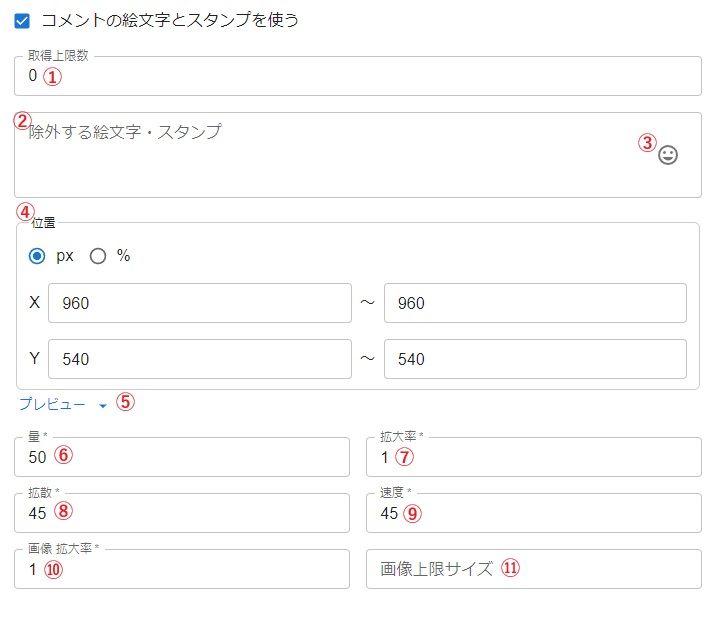Focus the 取得上限数 input field
The width and height of the screenshot is (721, 618).
pyautogui.click(x=360, y=76)
